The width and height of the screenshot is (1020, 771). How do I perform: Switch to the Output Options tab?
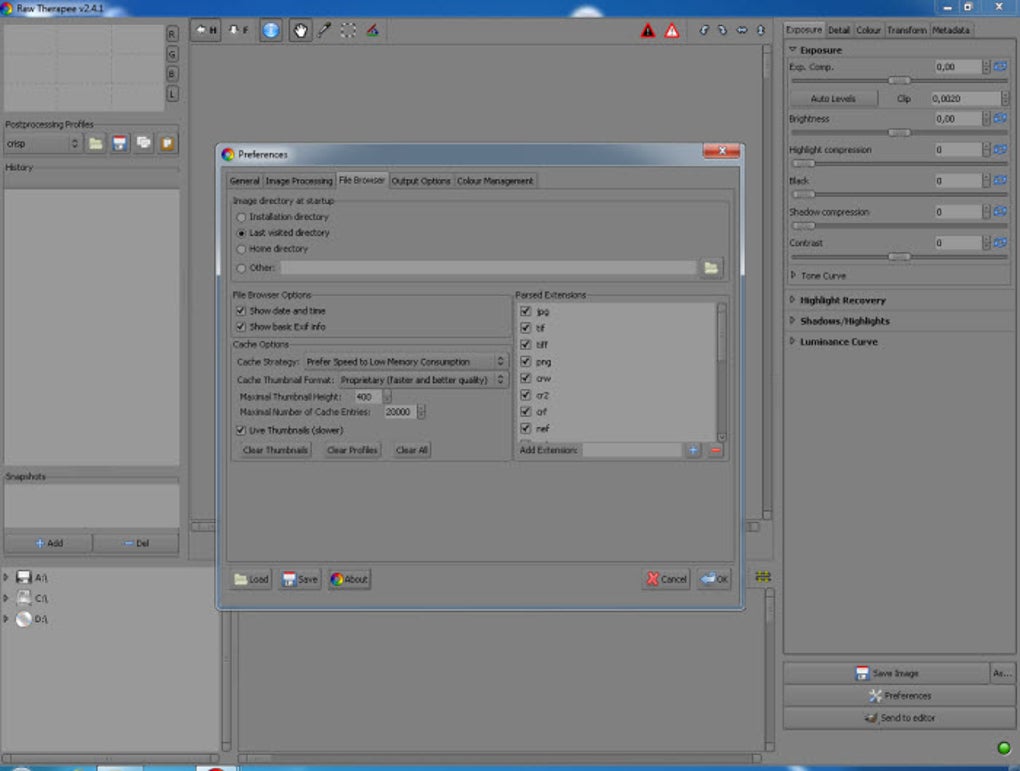click(x=421, y=181)
